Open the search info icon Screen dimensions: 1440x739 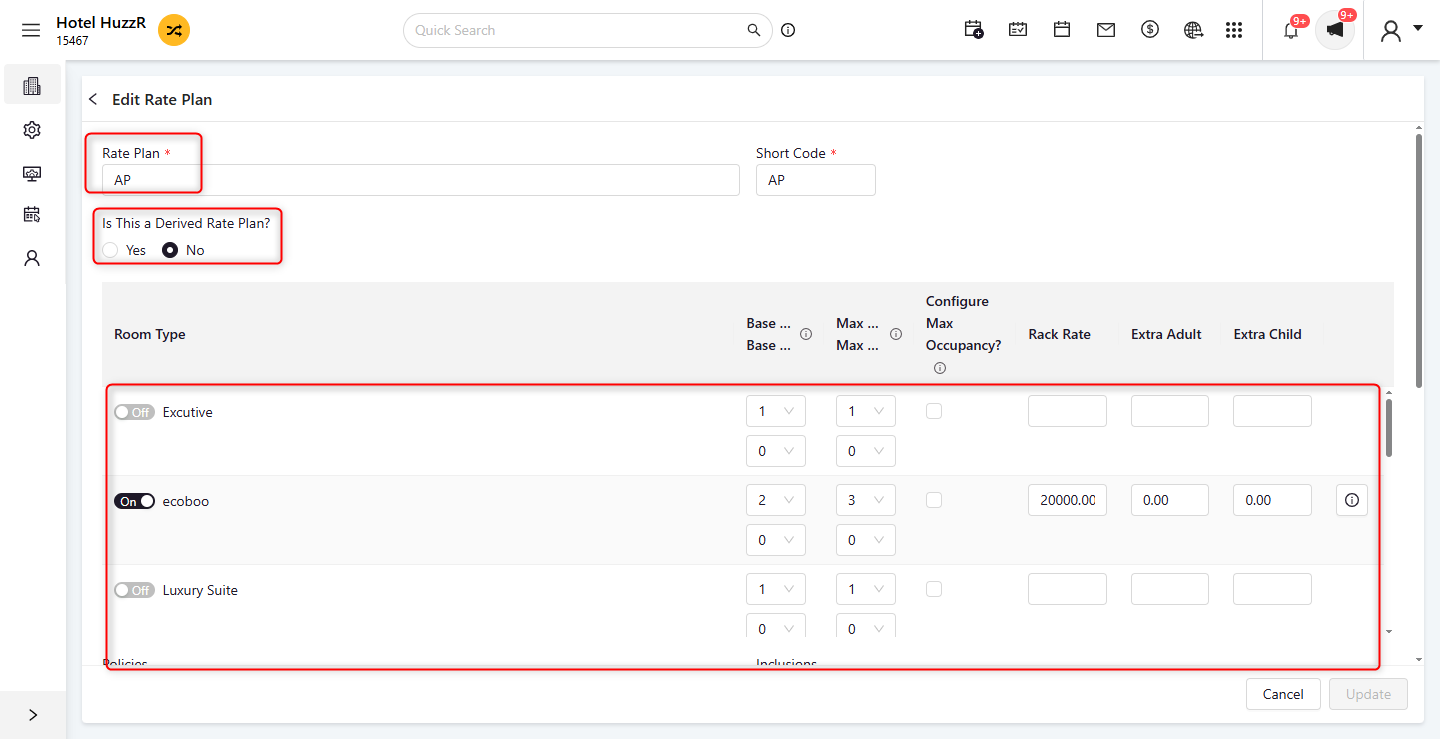tap(788, 30)
